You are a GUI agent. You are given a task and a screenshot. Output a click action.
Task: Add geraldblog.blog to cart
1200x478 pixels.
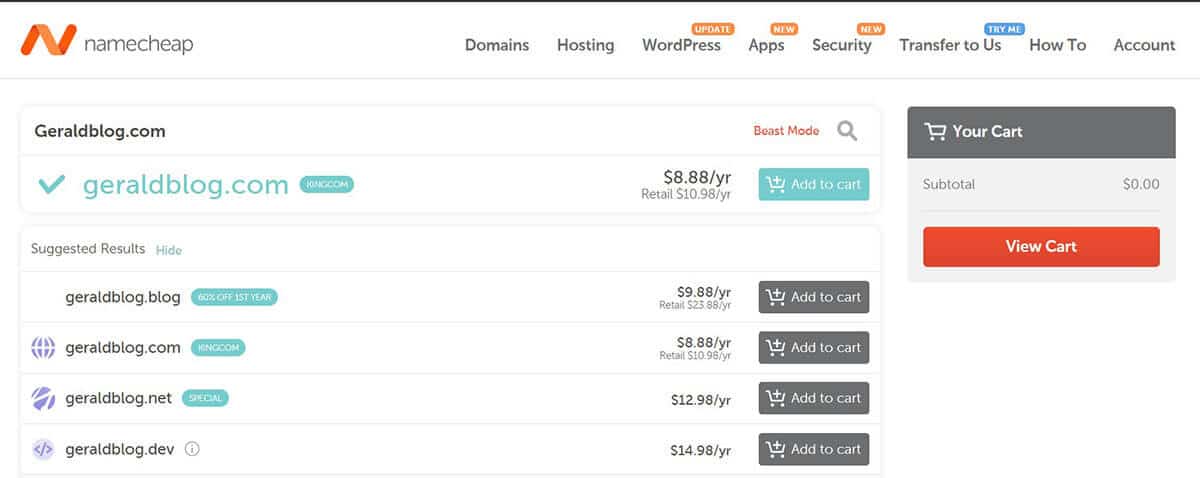point(813,297)
